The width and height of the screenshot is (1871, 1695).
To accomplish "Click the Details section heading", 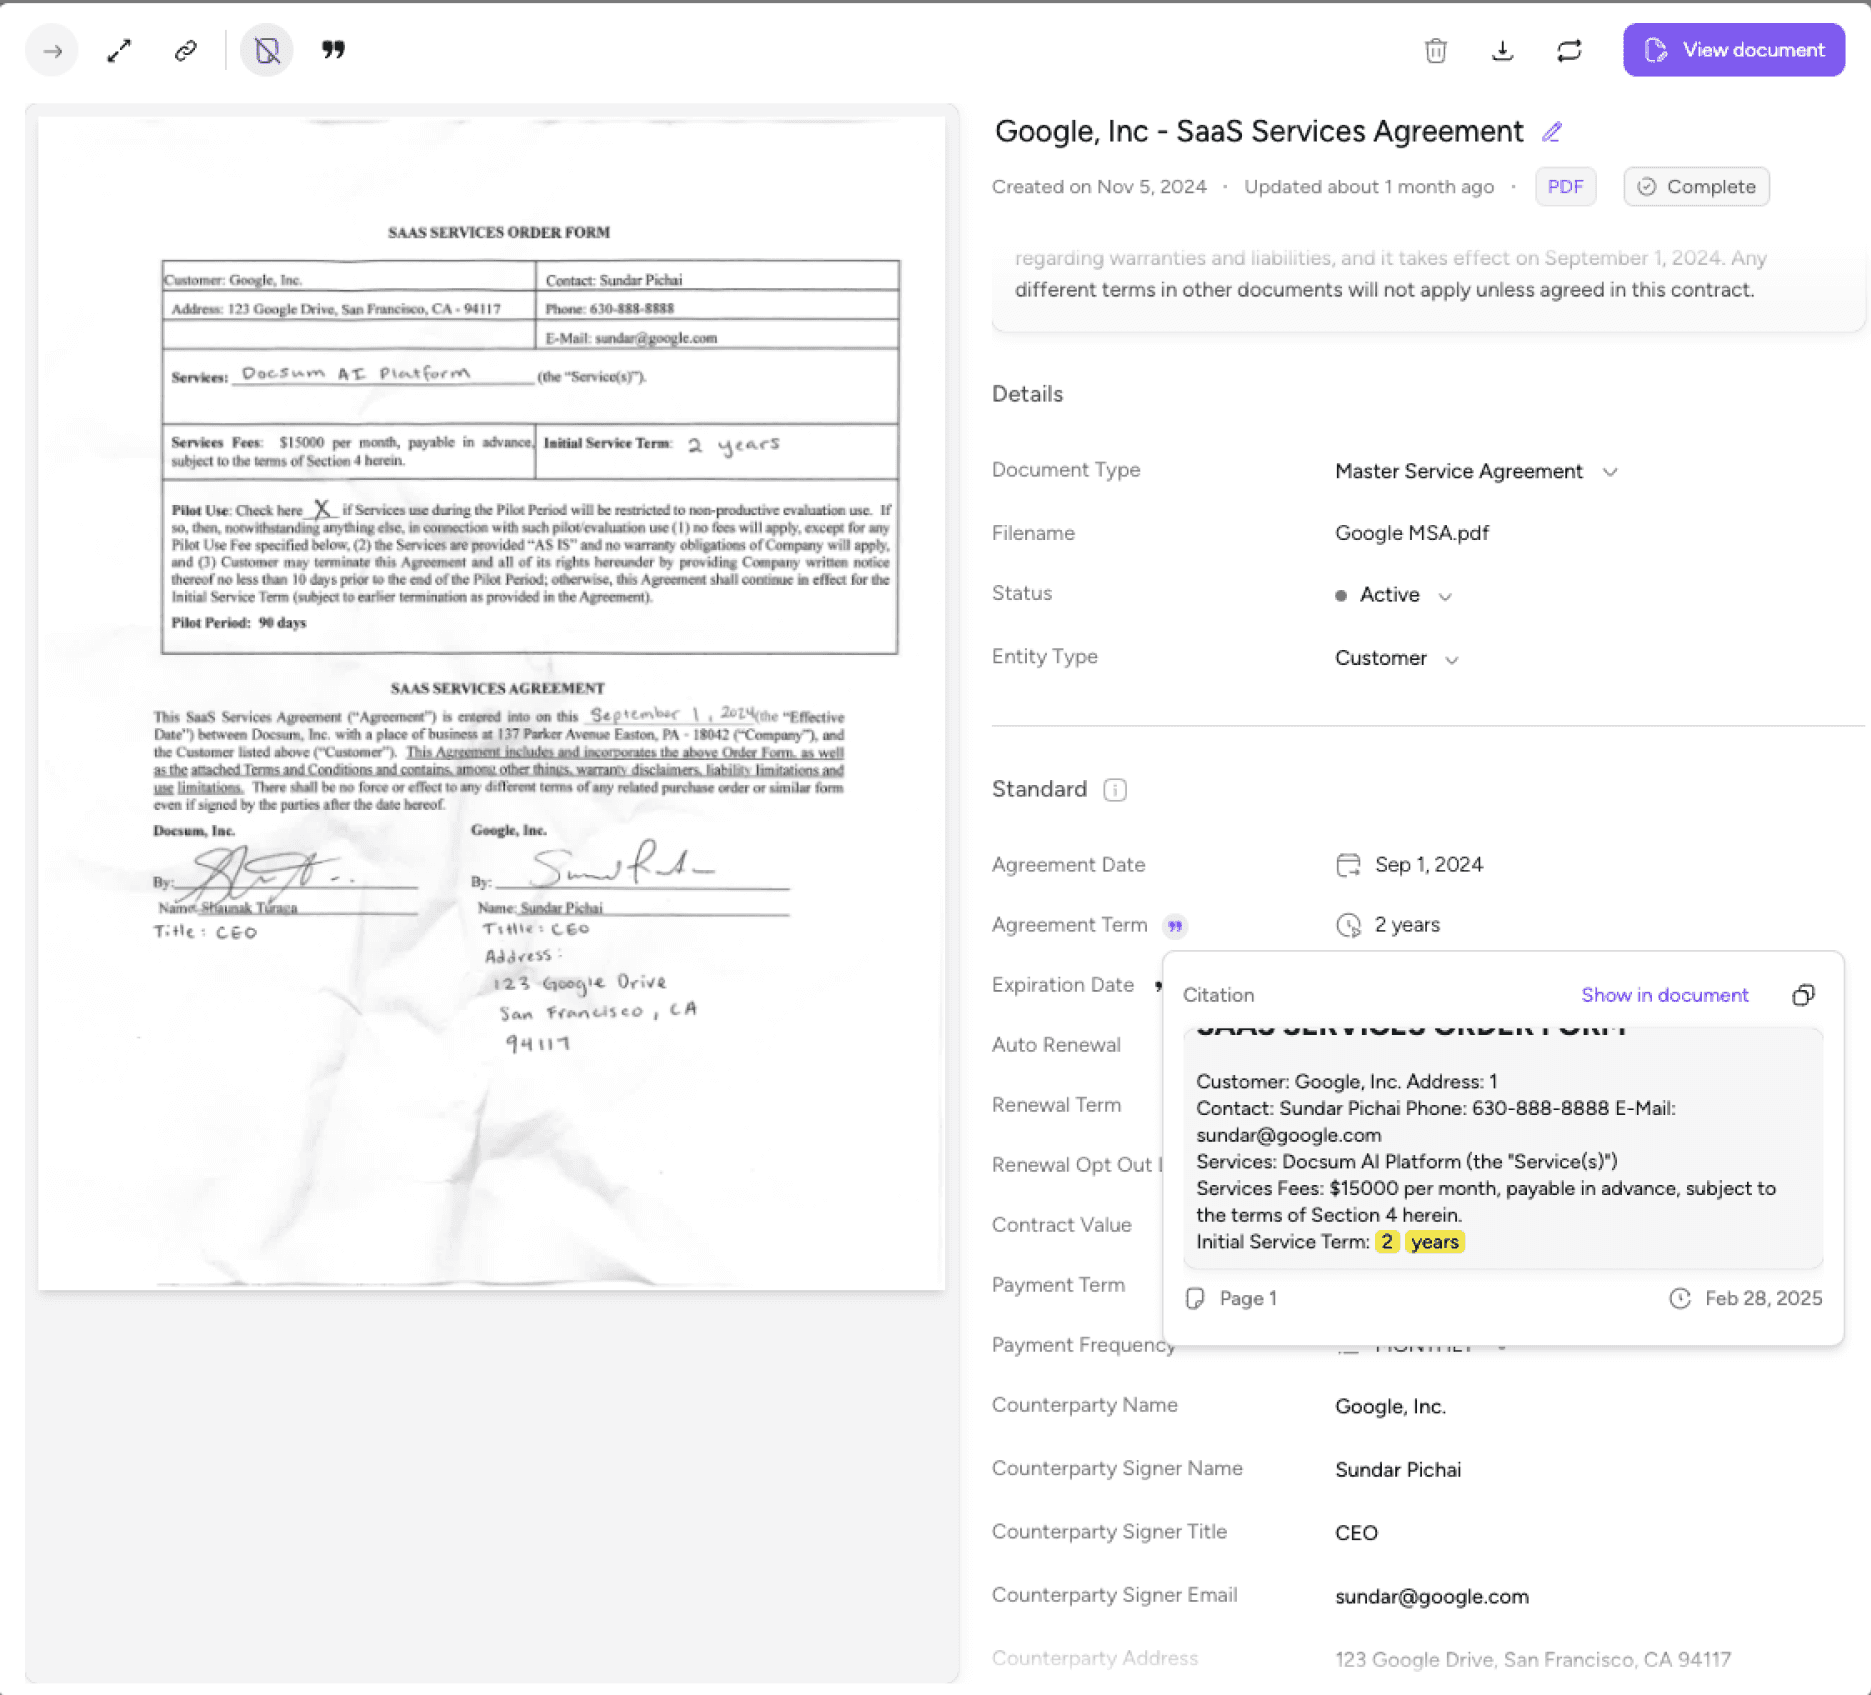I will click(1027, 394).
